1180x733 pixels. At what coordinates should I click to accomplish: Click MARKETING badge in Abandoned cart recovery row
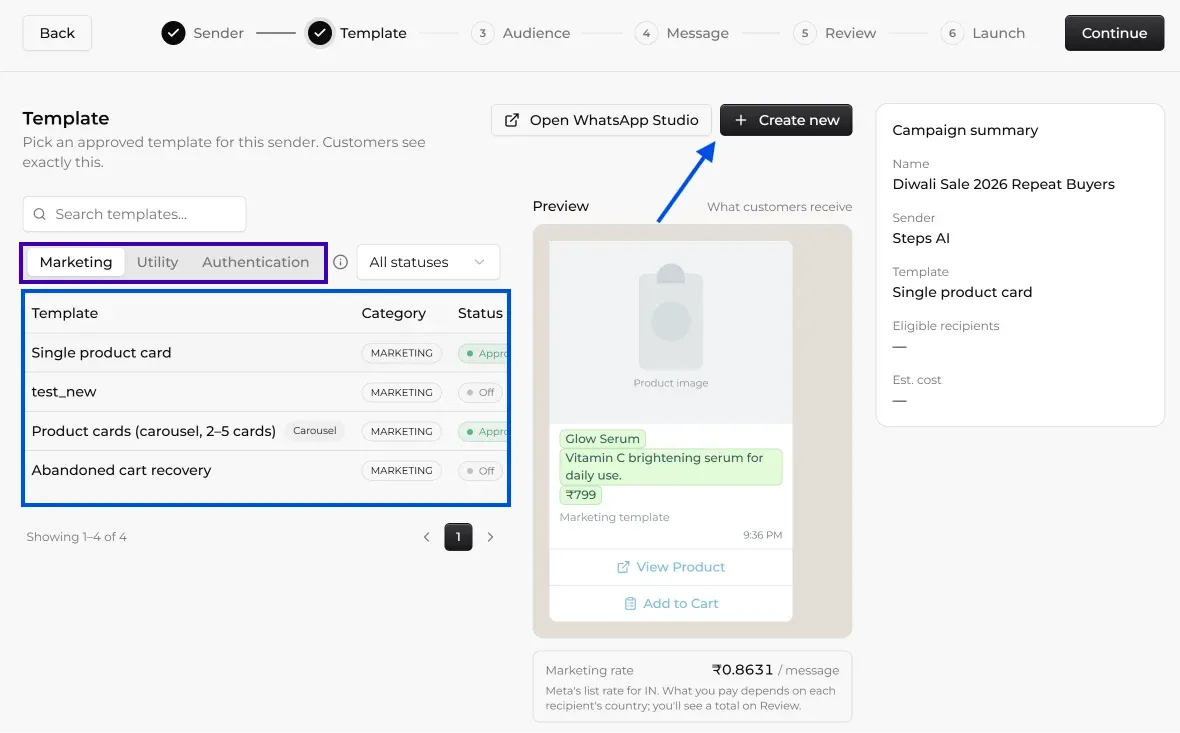(x=401, y=470)
